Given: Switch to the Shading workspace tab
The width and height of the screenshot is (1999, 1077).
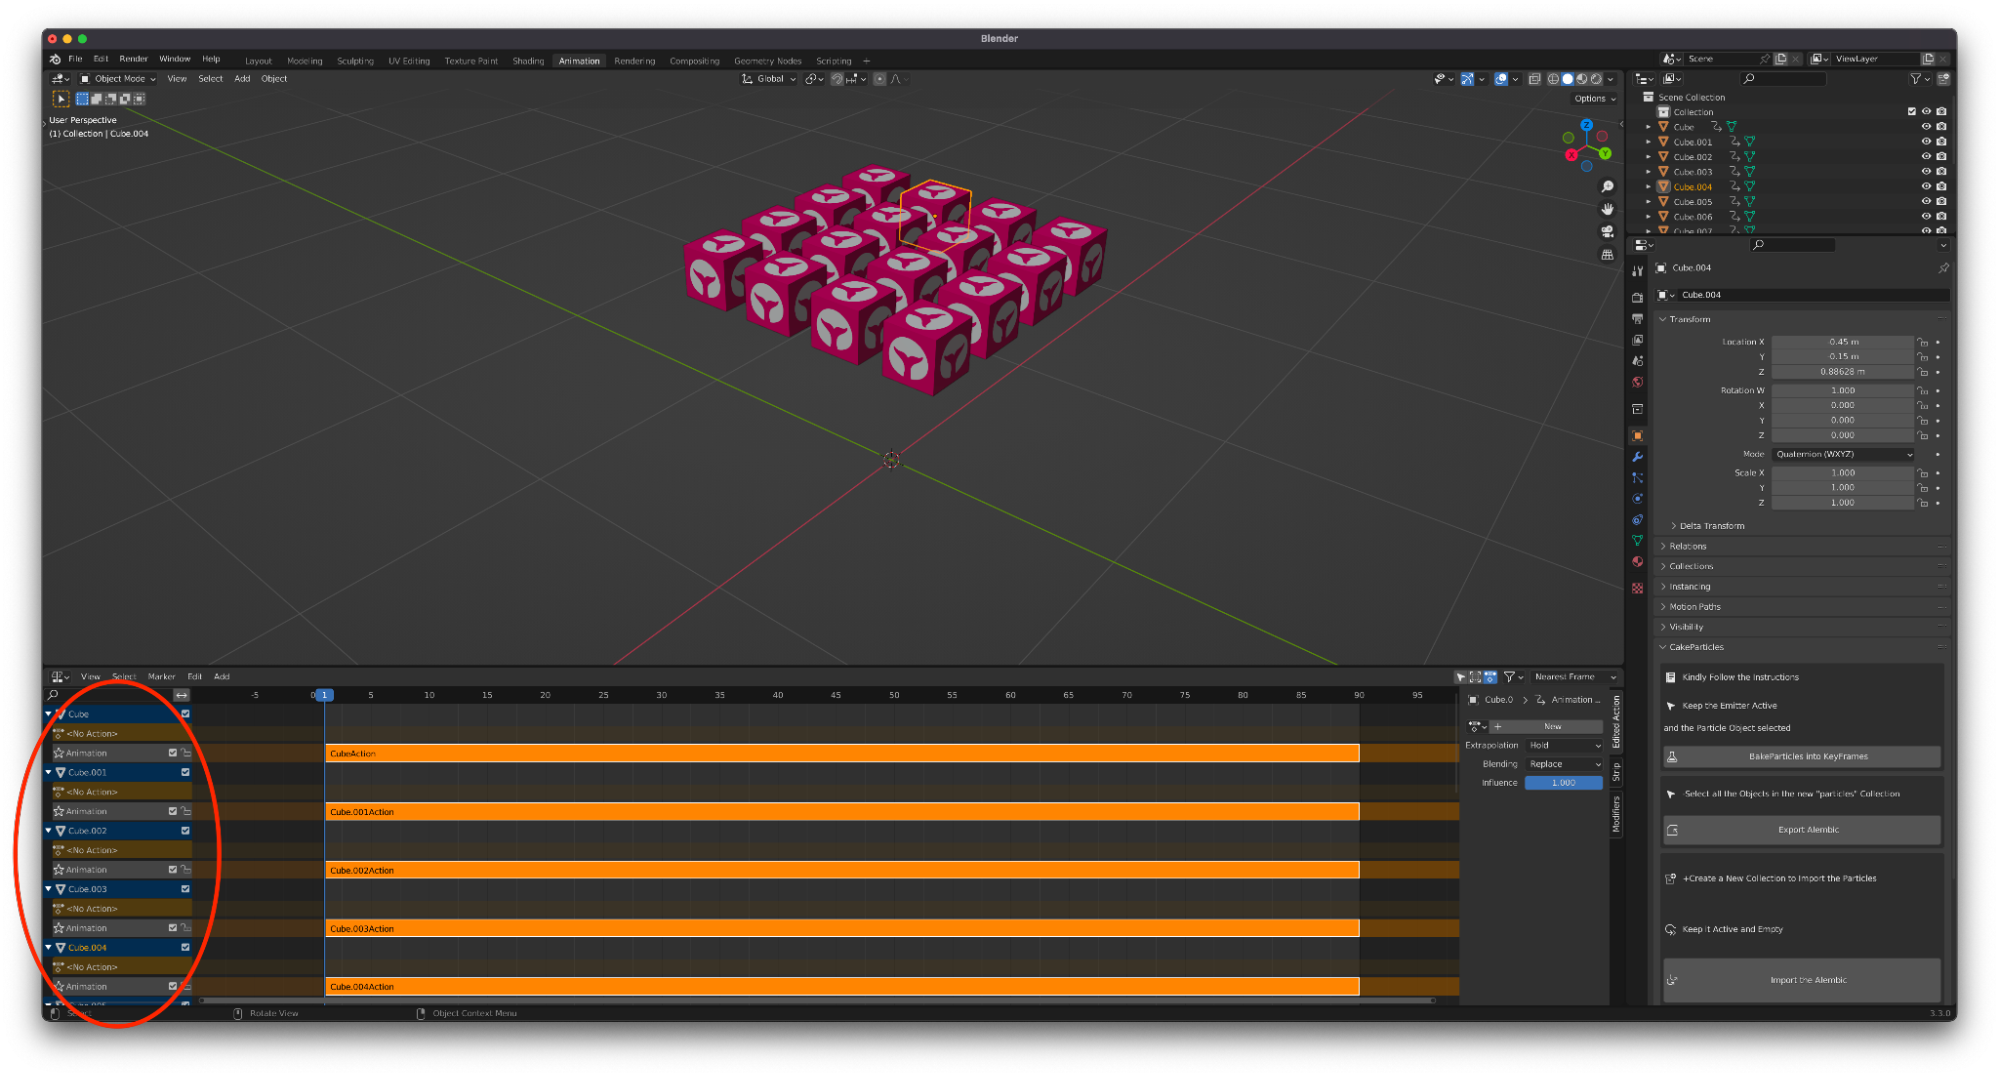Looking at the screenshot, I should click(528, 61).
